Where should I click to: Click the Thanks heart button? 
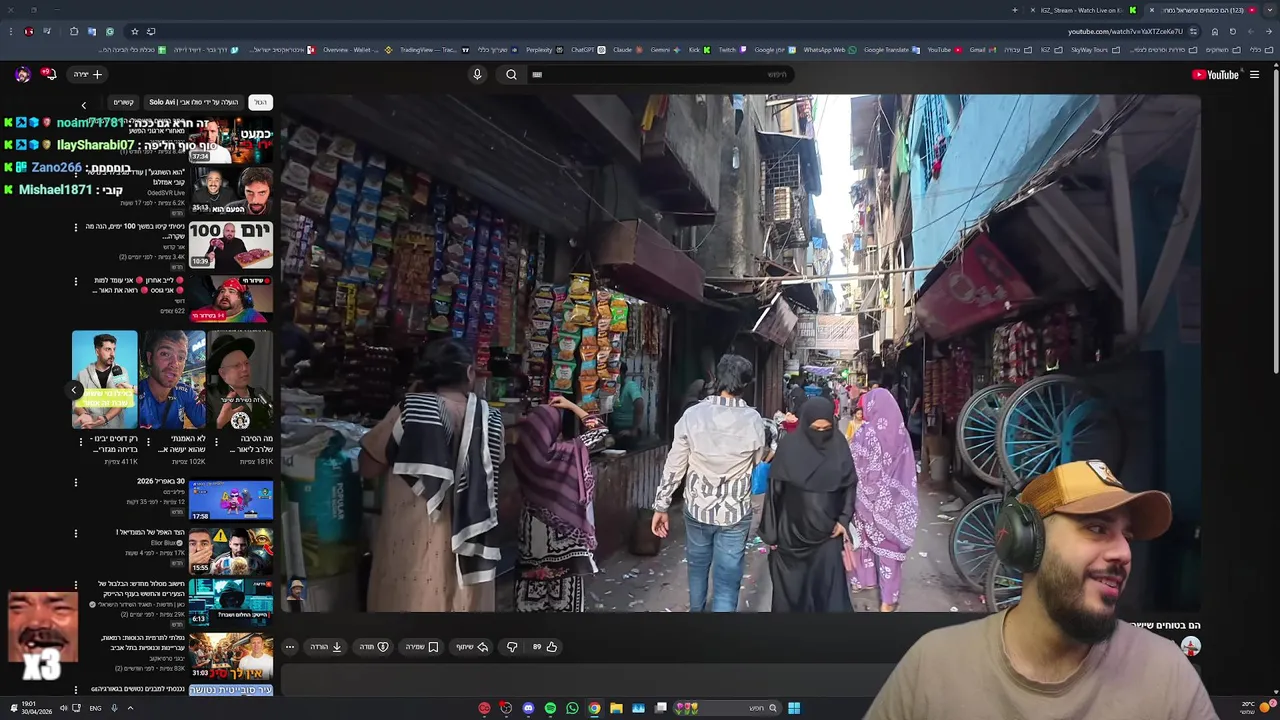pos(374,647)
